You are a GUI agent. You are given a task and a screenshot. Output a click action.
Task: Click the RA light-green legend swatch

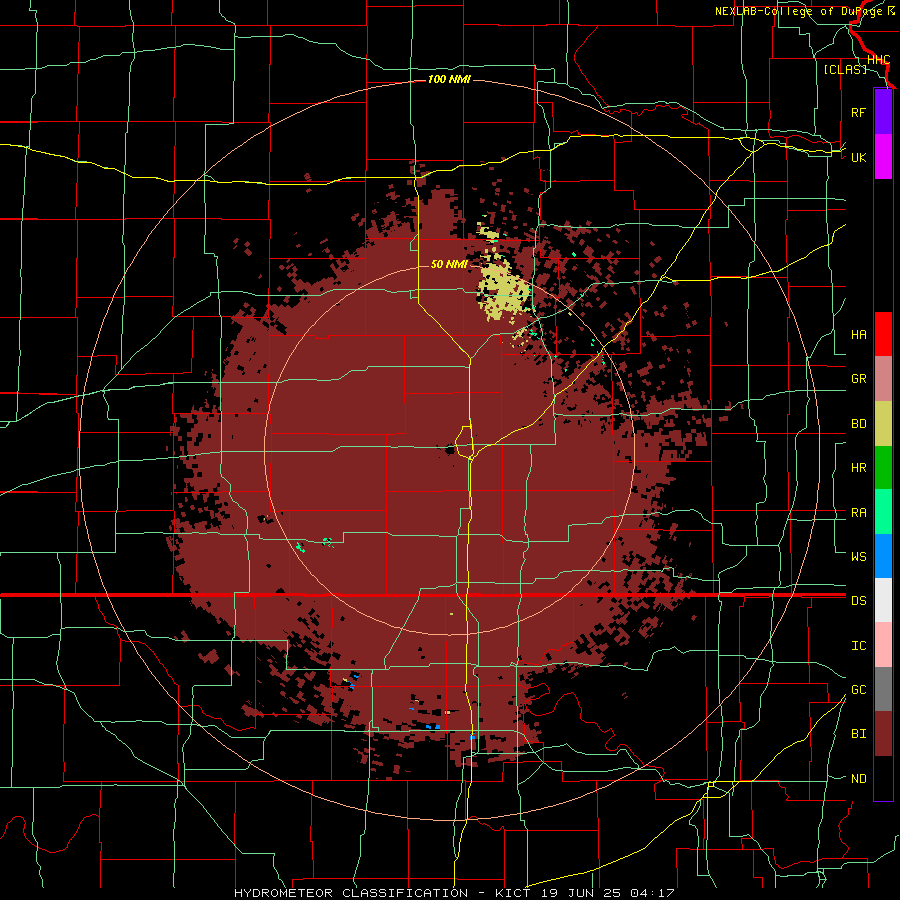point(883,512)
